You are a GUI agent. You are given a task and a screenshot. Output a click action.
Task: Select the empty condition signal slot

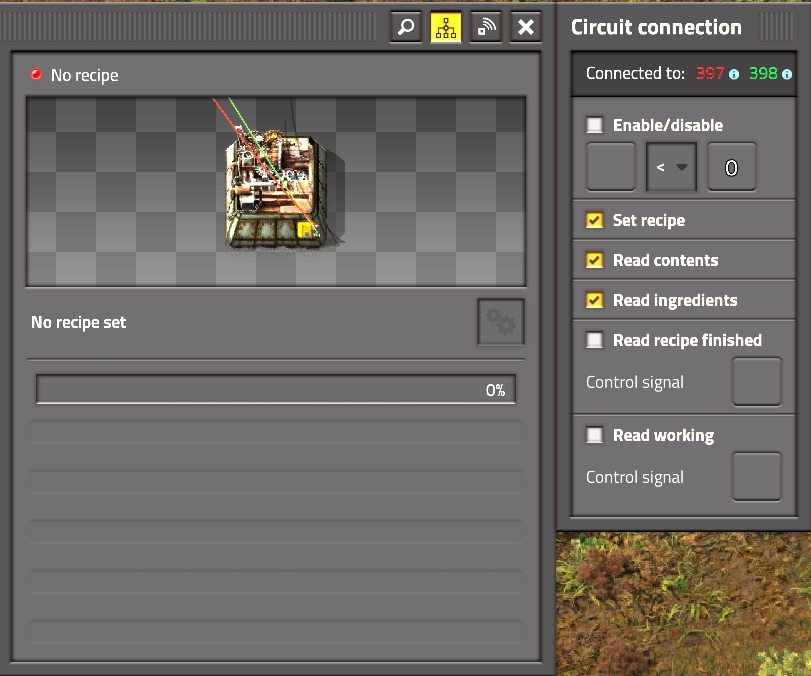(x=611, y=167)
